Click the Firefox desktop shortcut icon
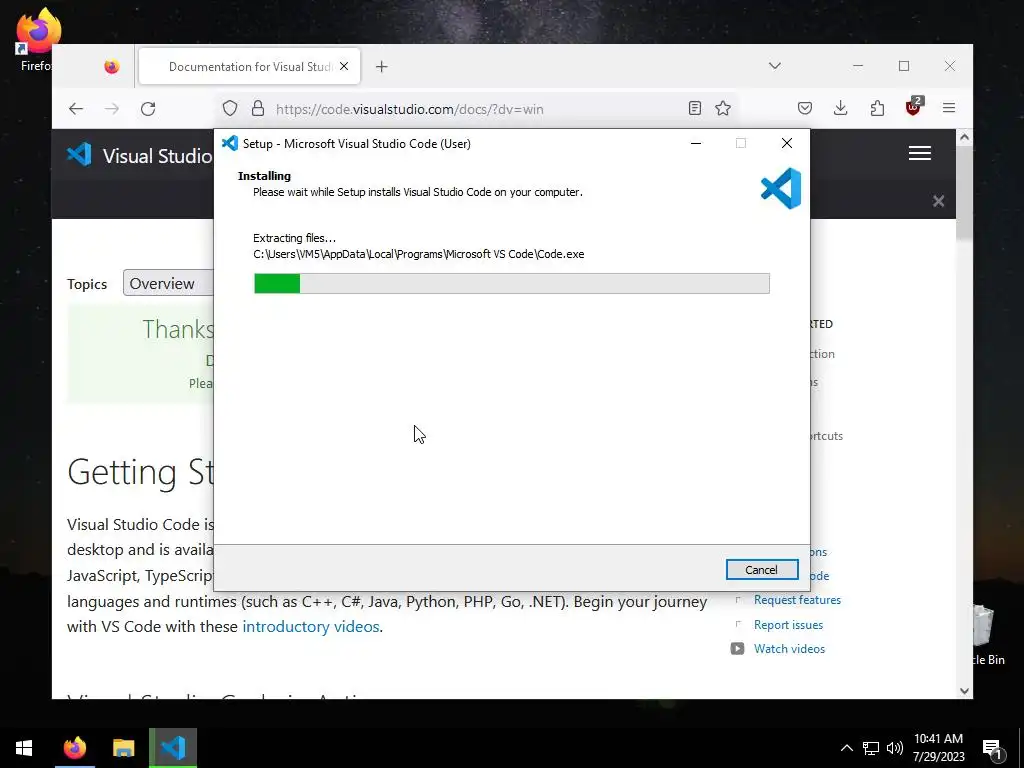Viewport: 1024px width, 768px height. tap(37, 39)
